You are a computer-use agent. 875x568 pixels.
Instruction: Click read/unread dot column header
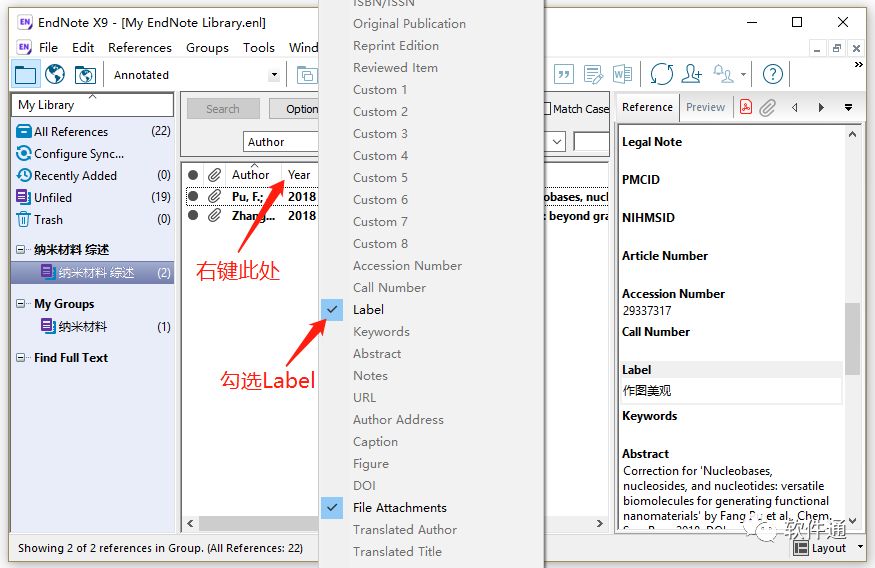point(193,175)
